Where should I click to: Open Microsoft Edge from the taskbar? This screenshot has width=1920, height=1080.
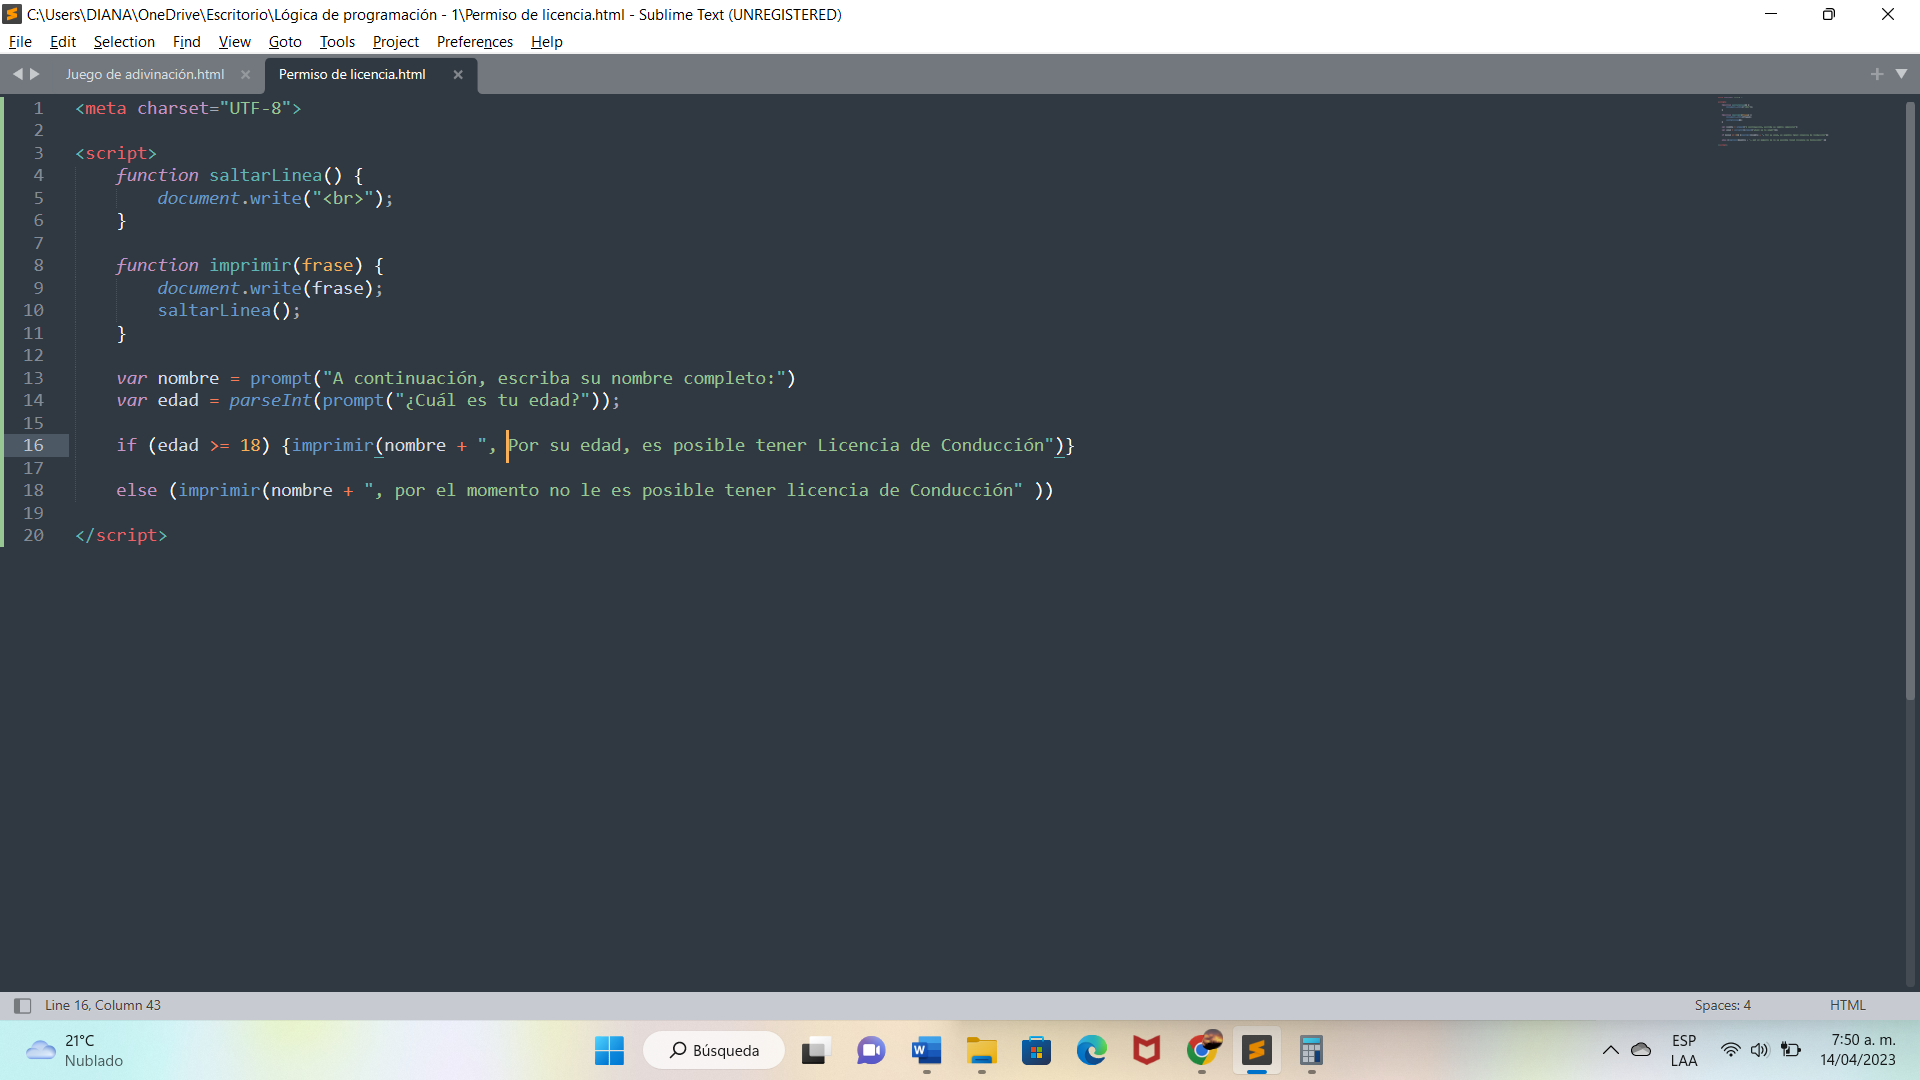tap(1091, 1051)
